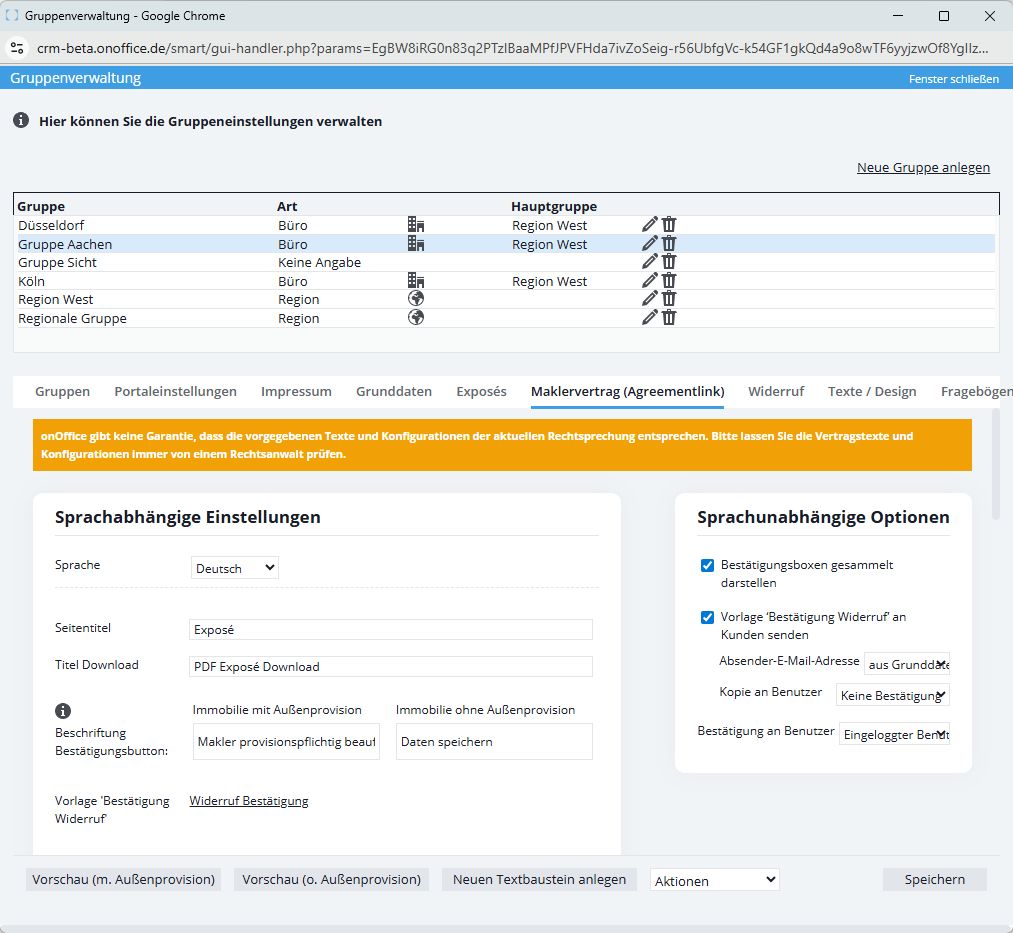
Task: Delete Regionale Gruppe trash icon
Action: tap(669, 317)
